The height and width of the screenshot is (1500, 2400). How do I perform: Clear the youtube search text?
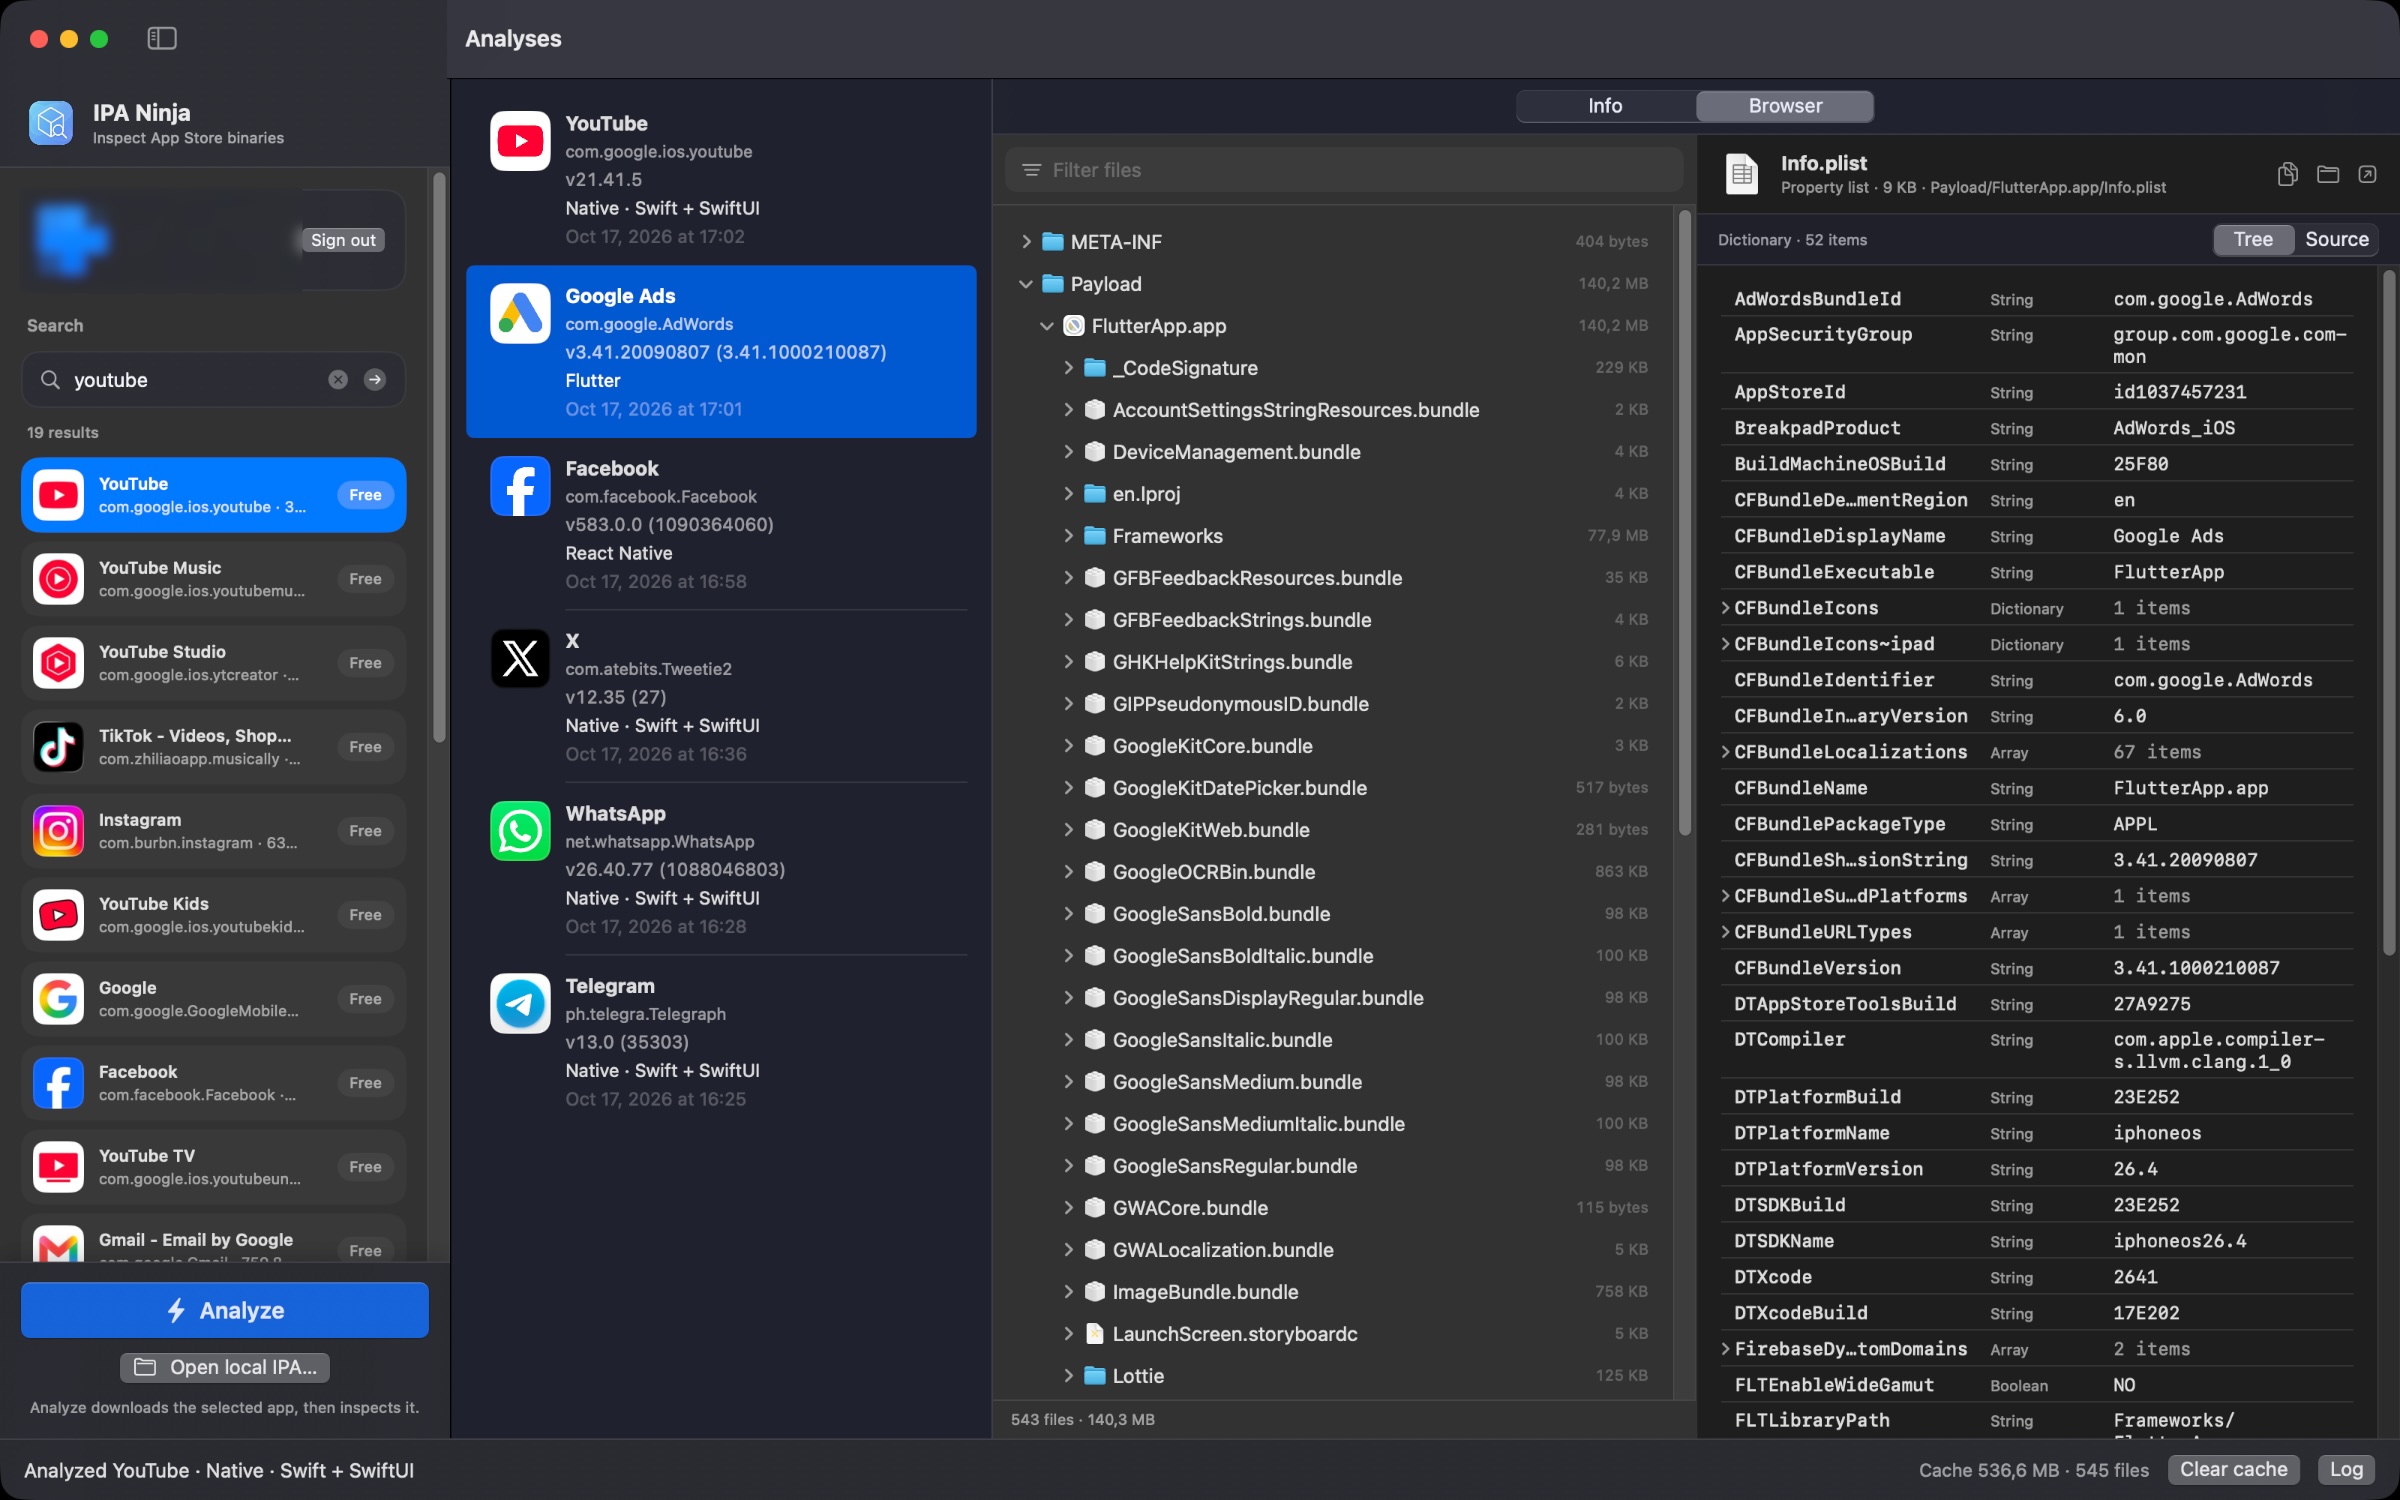(x=338, y=379)
